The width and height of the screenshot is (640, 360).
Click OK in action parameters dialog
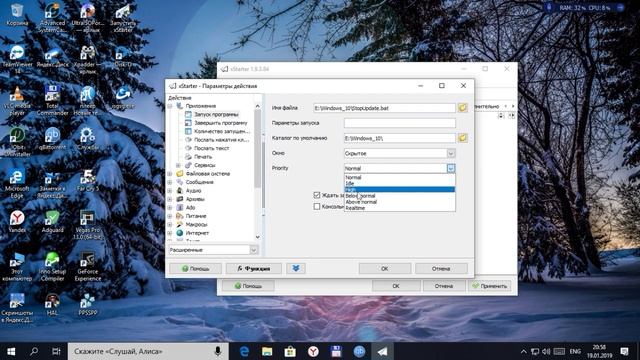click(384, 269)
